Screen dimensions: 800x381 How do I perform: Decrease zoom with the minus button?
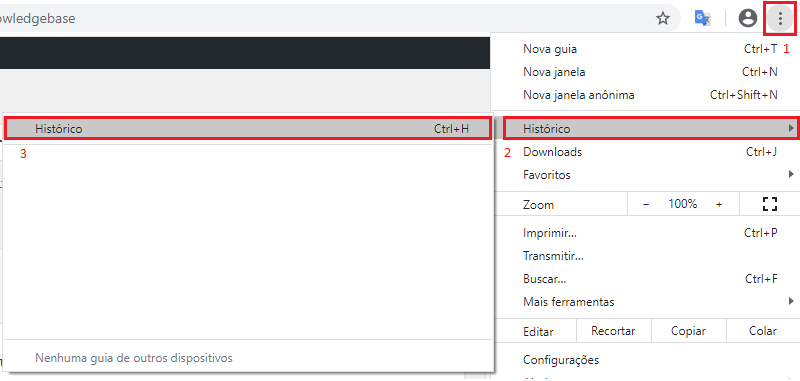tap(646, 204)
